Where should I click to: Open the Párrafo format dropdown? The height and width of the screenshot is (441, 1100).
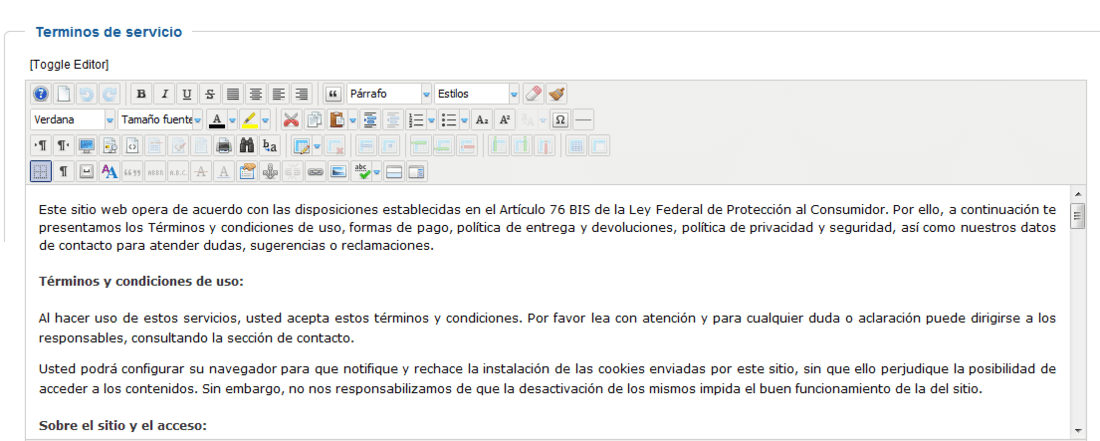click(x=389, y=93)
